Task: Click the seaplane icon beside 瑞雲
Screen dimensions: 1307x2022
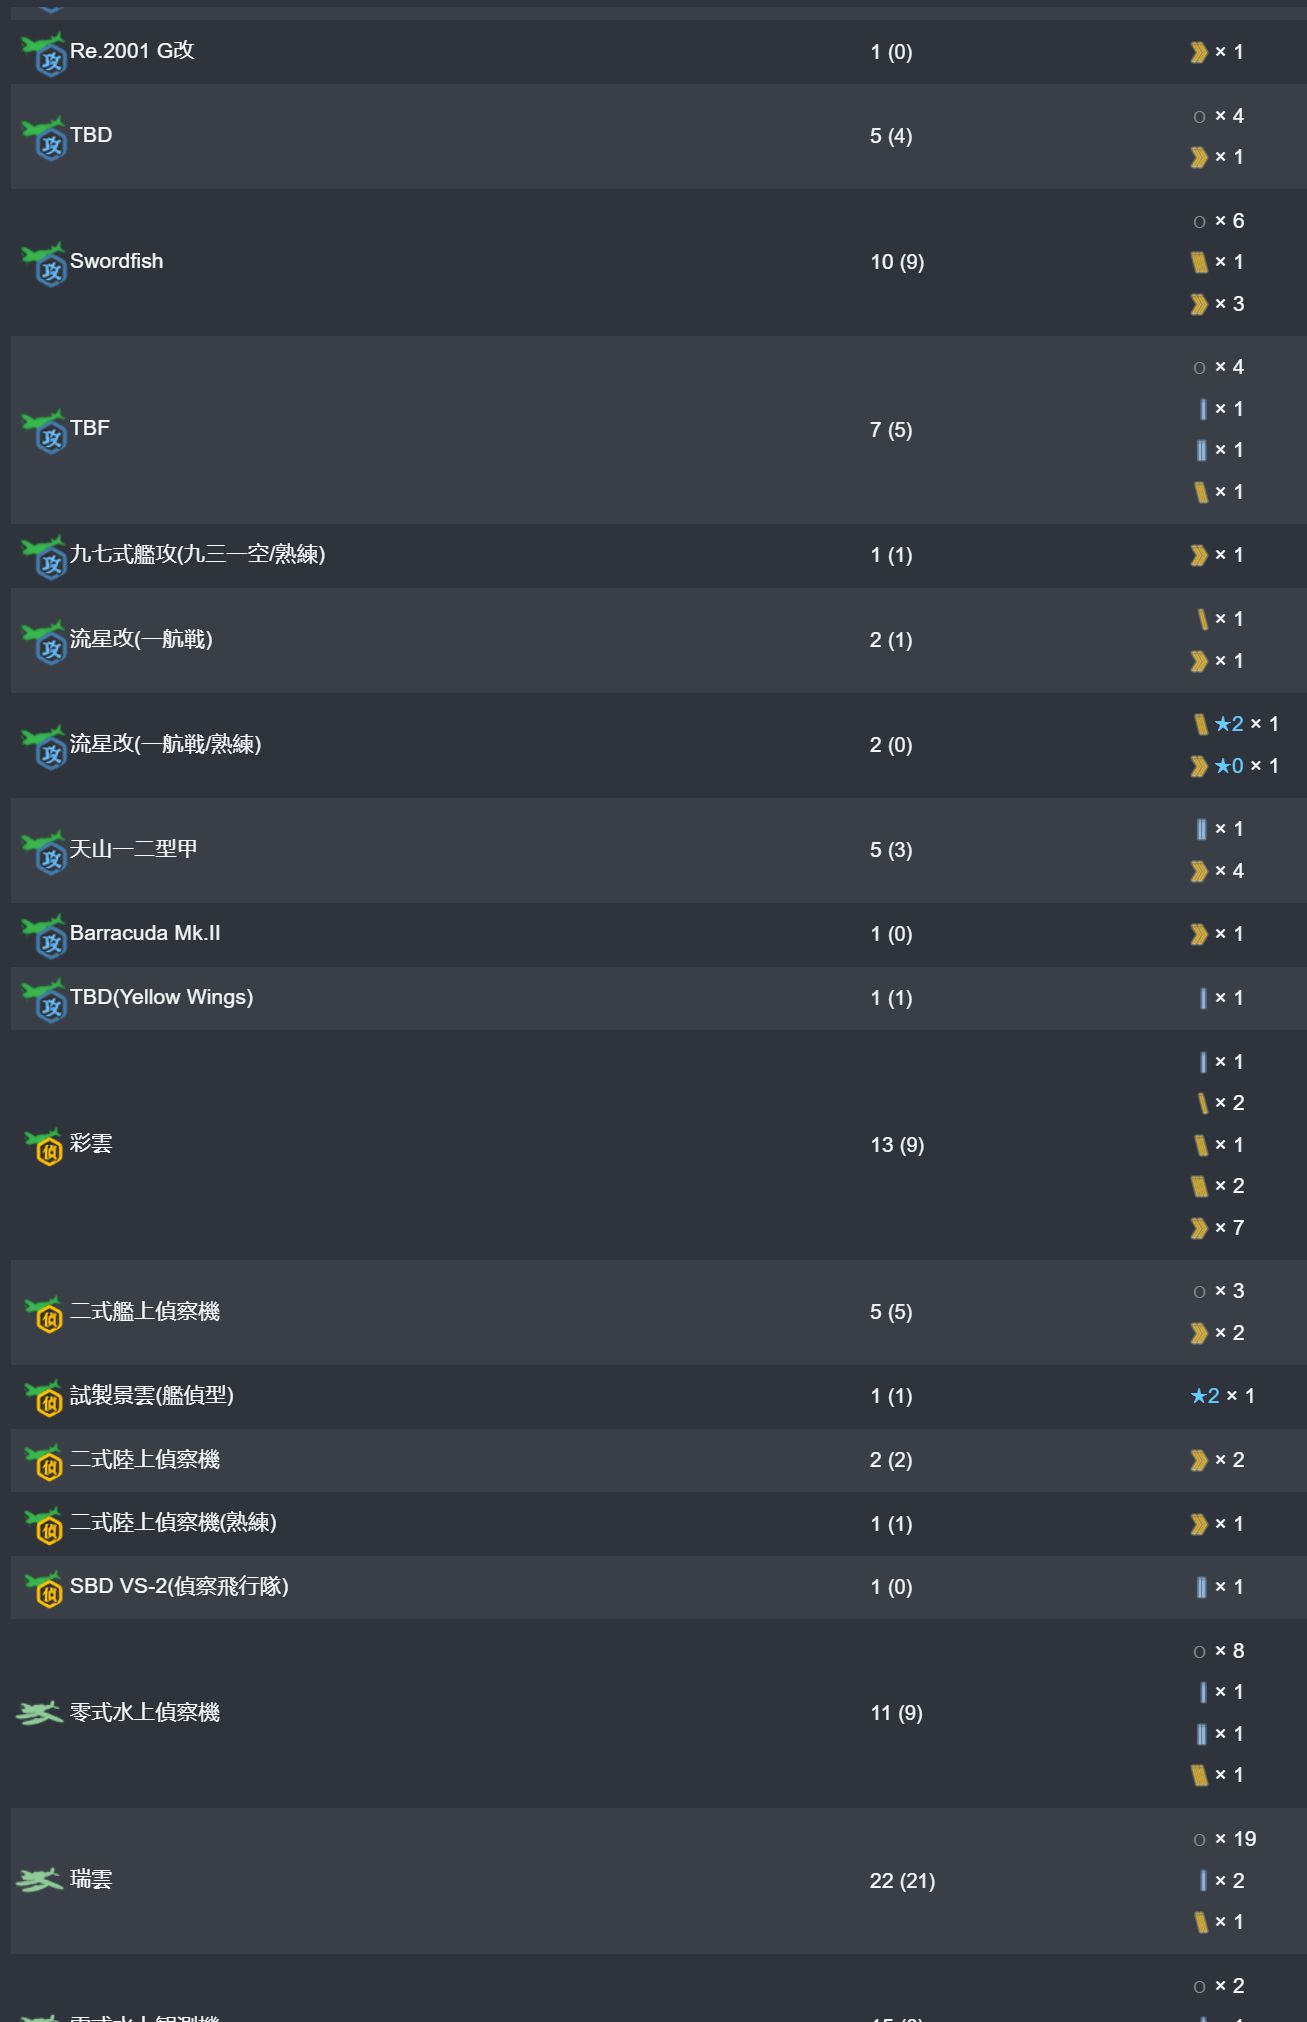Action: (40, 1881)
